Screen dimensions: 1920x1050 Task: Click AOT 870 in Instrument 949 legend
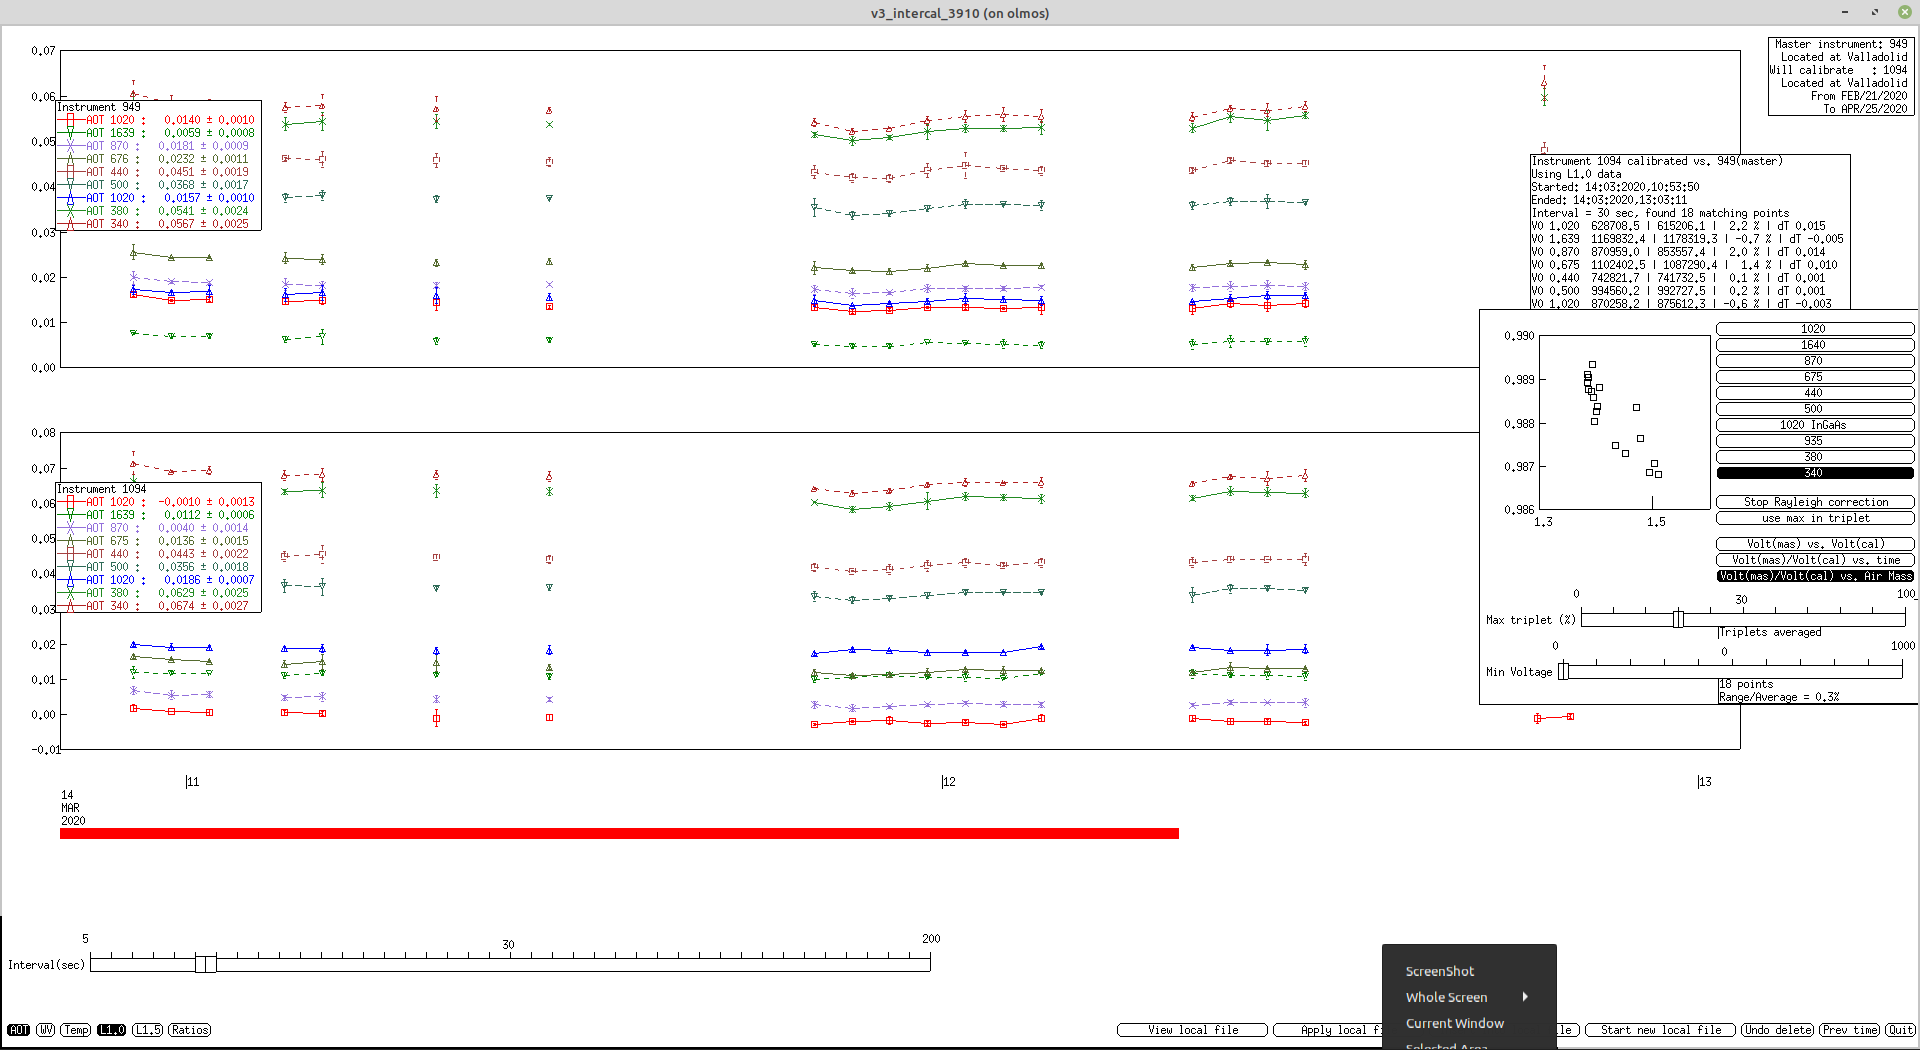coord(156,146)
